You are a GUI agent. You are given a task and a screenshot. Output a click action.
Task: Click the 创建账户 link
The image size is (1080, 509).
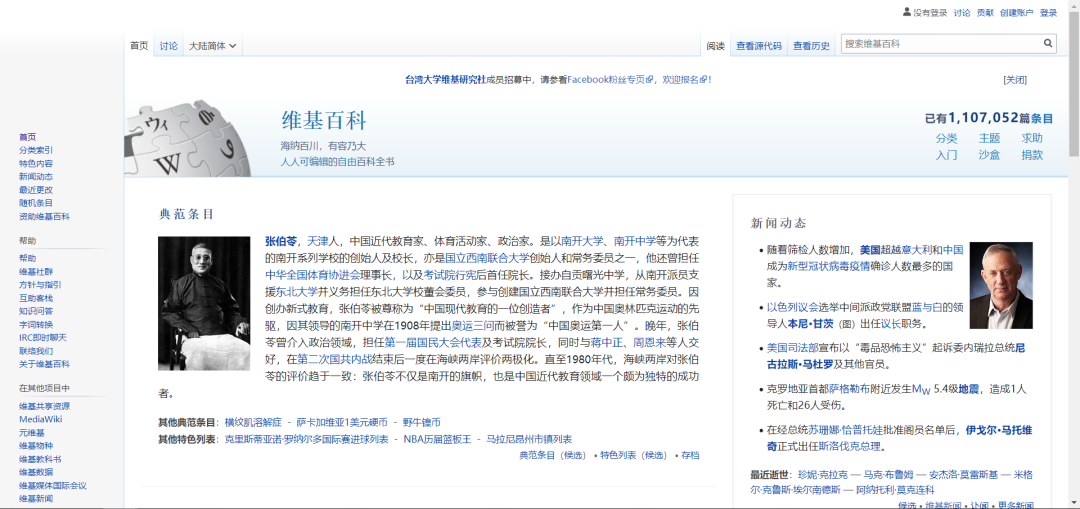(x=1017, y=13)
